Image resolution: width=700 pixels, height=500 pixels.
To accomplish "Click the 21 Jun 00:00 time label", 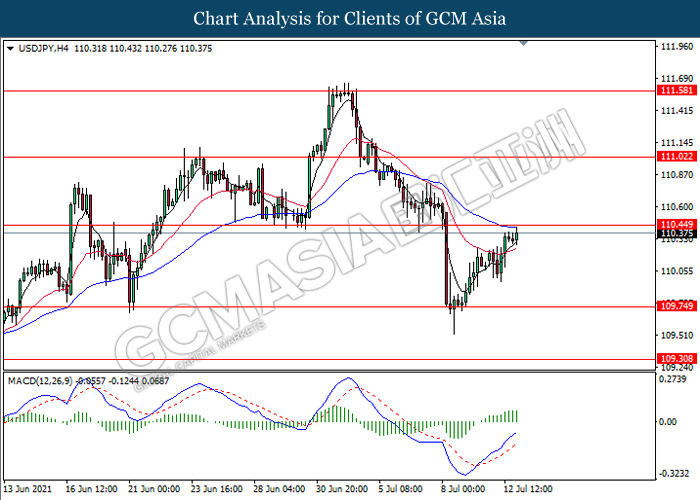I will (x=154, y=489).
